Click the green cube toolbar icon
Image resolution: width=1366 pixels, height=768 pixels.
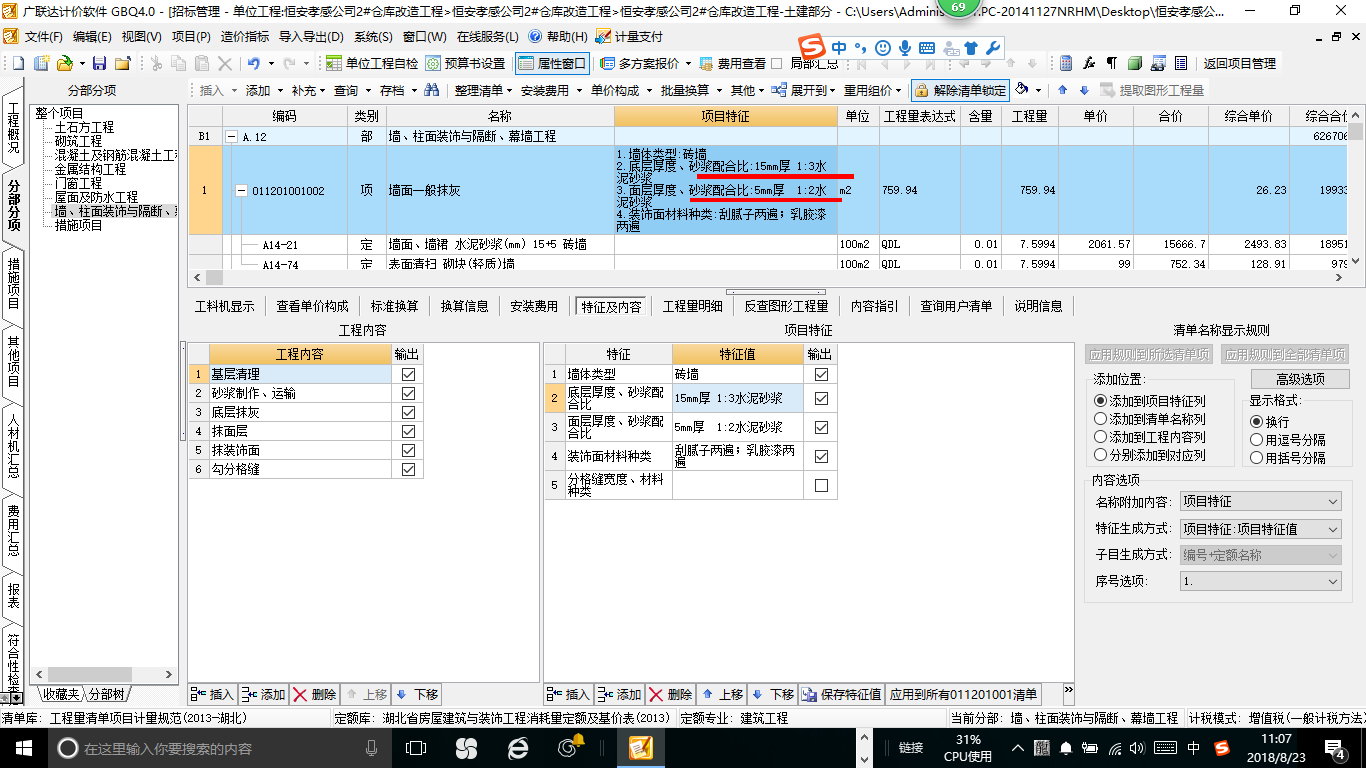coord(1135,63)
